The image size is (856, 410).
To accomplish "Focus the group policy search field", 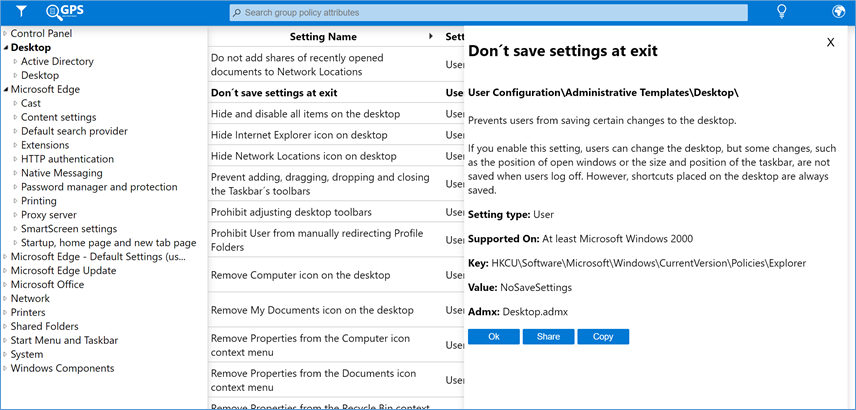I will click(489, 13).
